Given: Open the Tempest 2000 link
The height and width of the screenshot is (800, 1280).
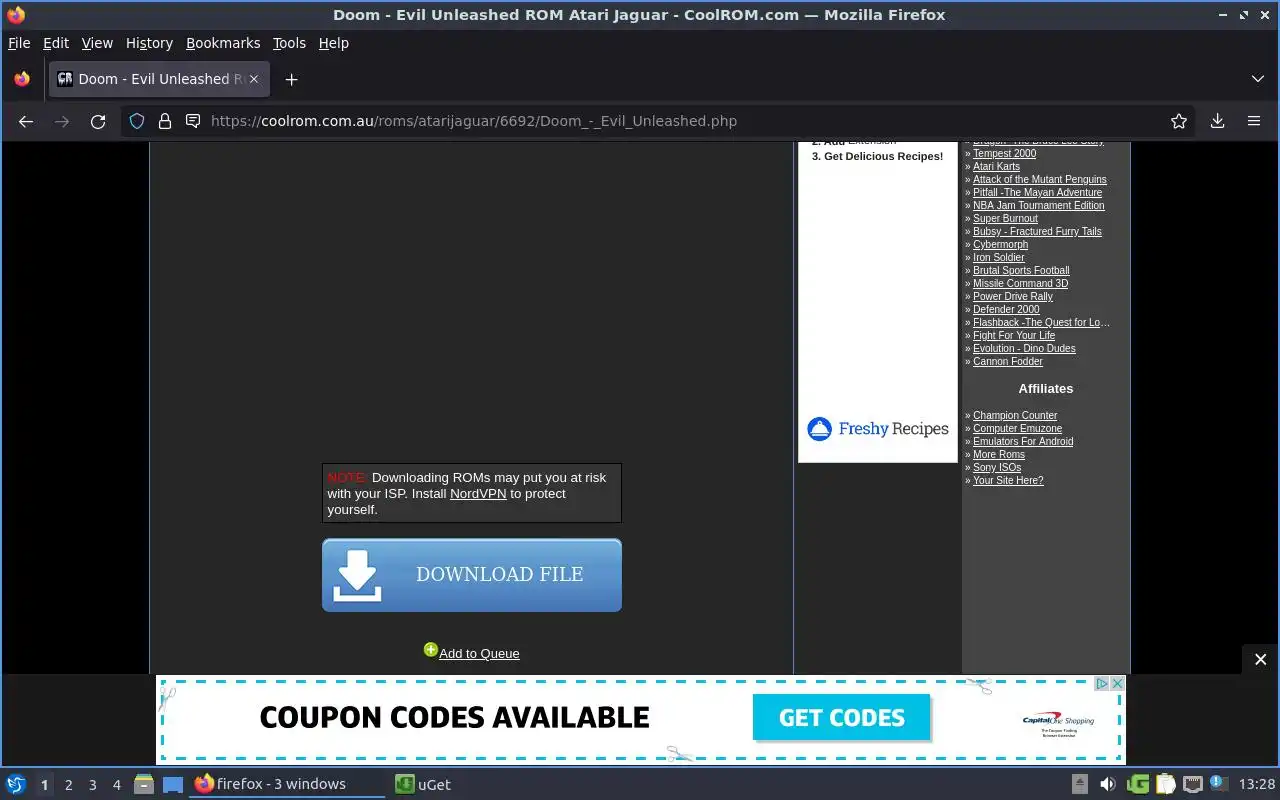Looking at the screenshot, I should pyautogui.click(x=1004, y=154).
